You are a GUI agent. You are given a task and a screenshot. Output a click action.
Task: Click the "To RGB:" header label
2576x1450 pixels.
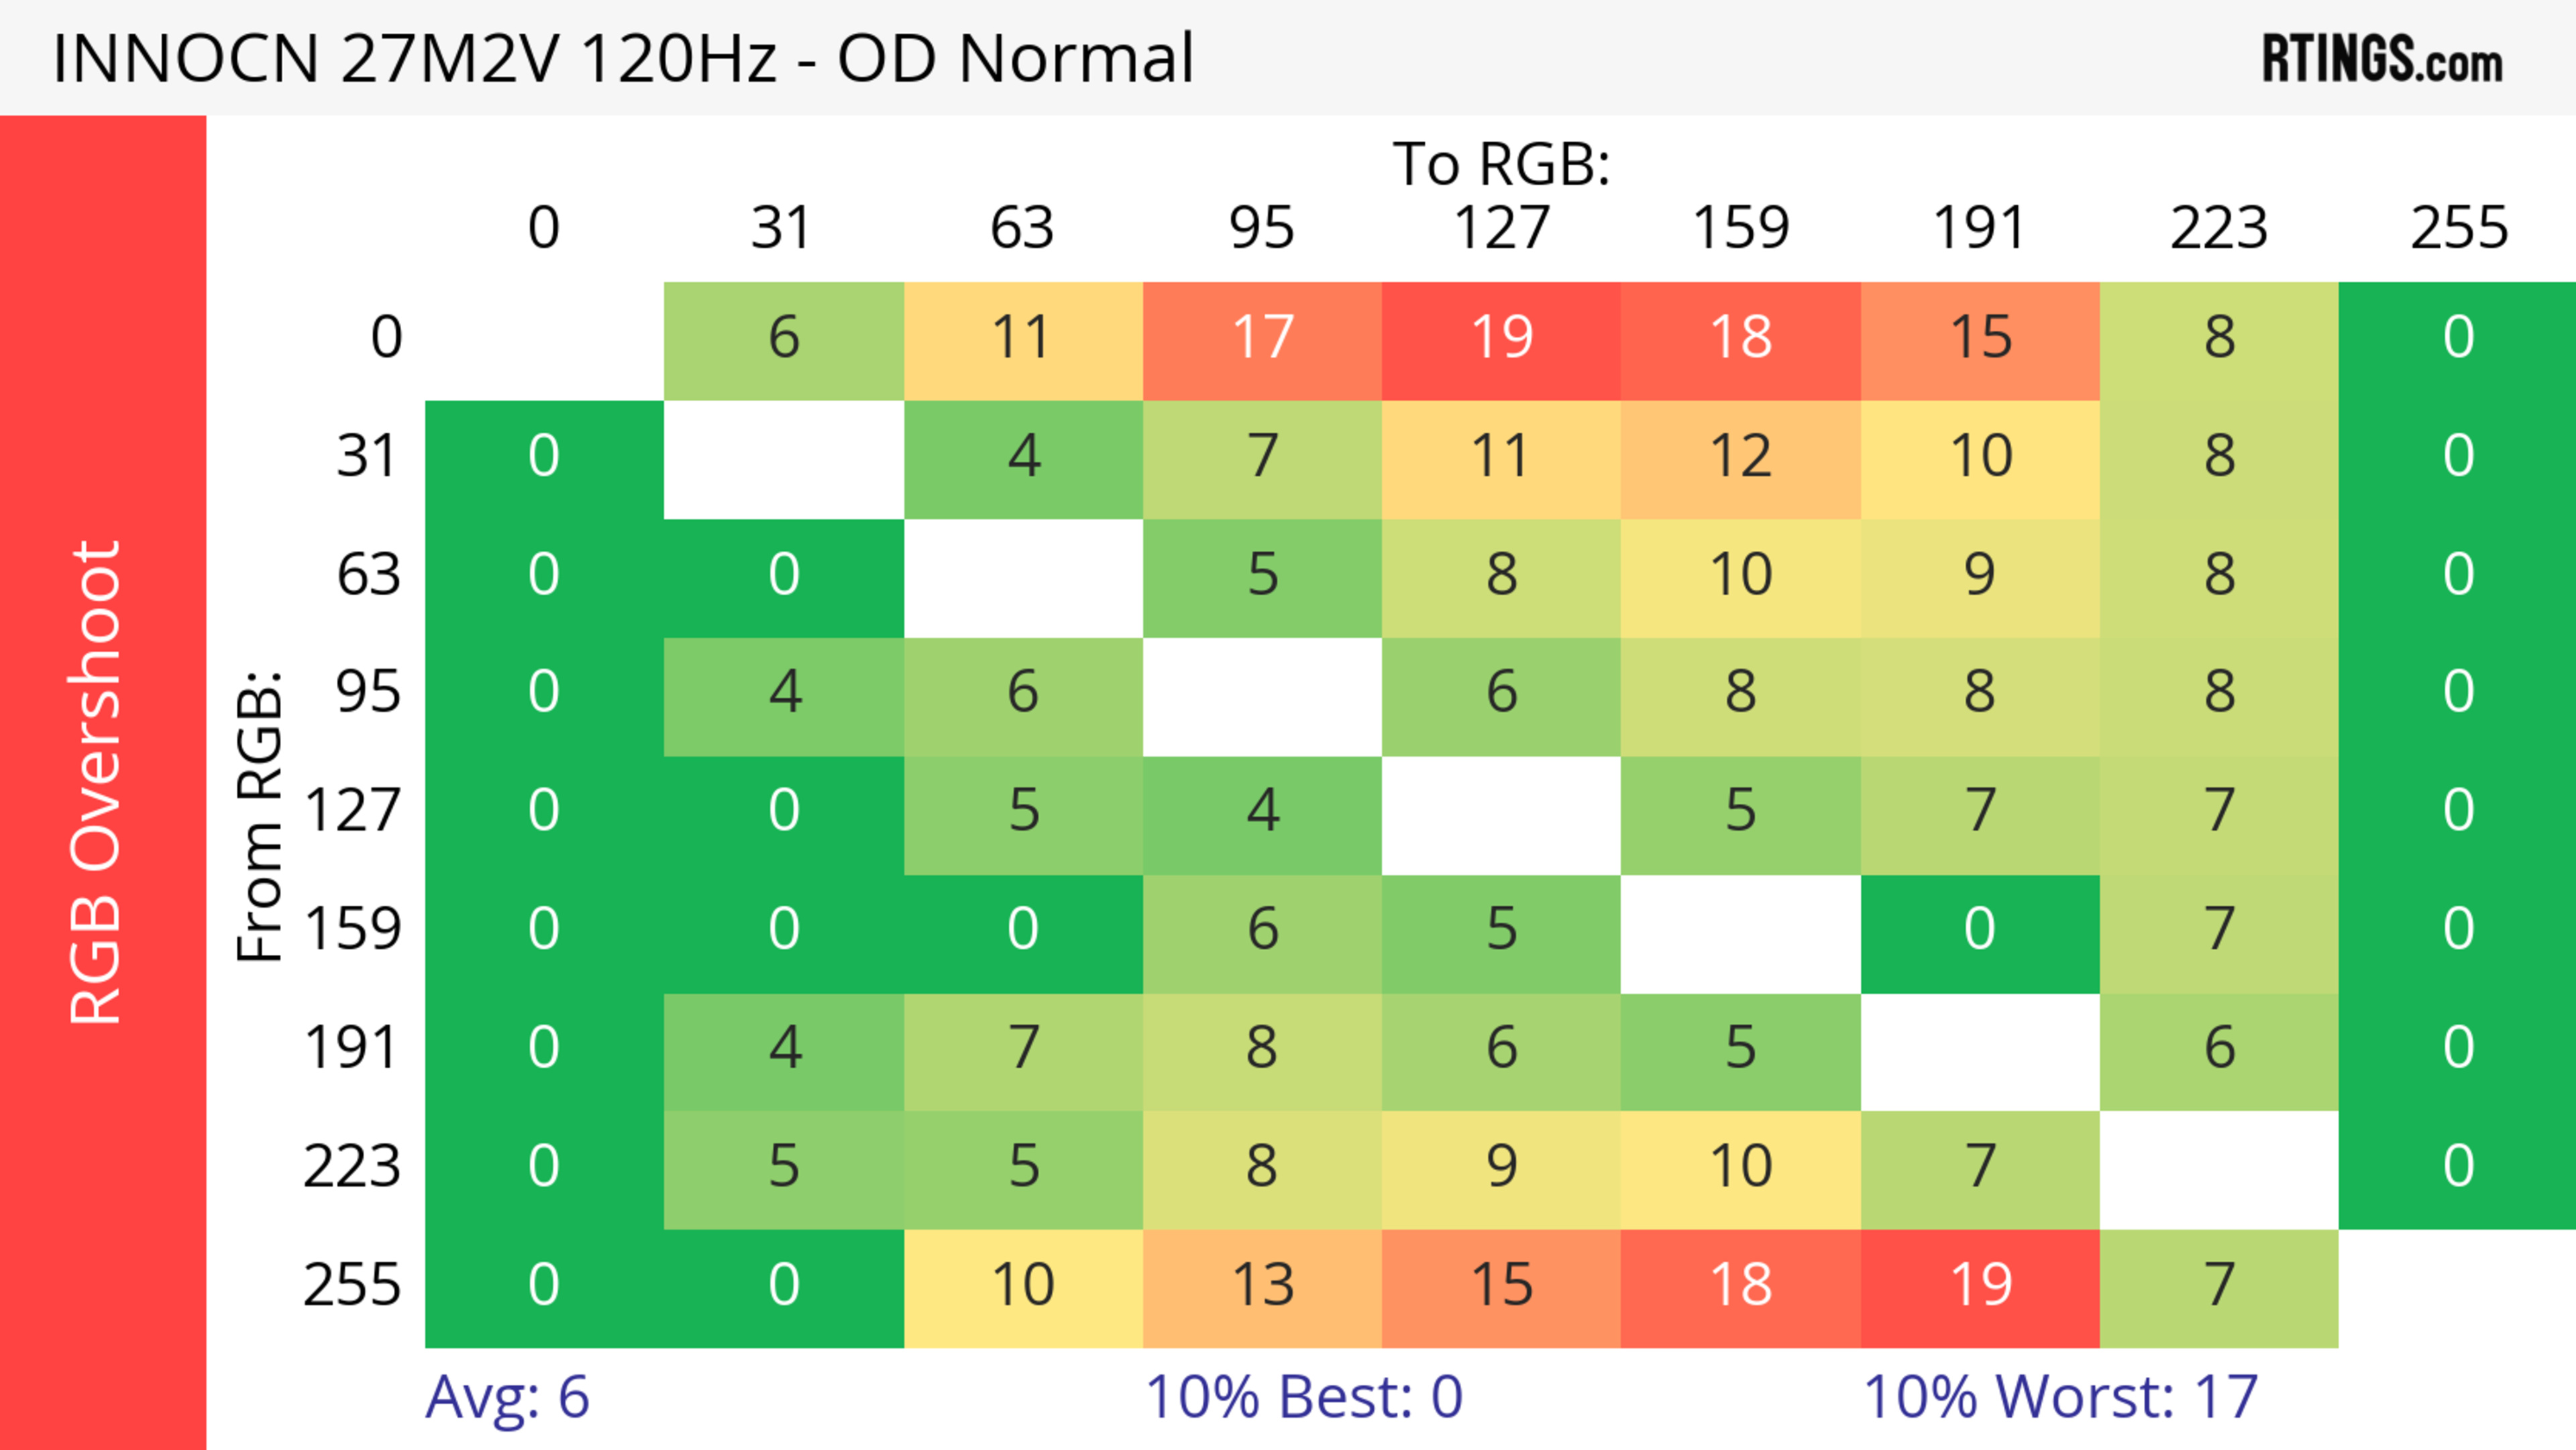pyautogui.click(x=1501, y=164)
